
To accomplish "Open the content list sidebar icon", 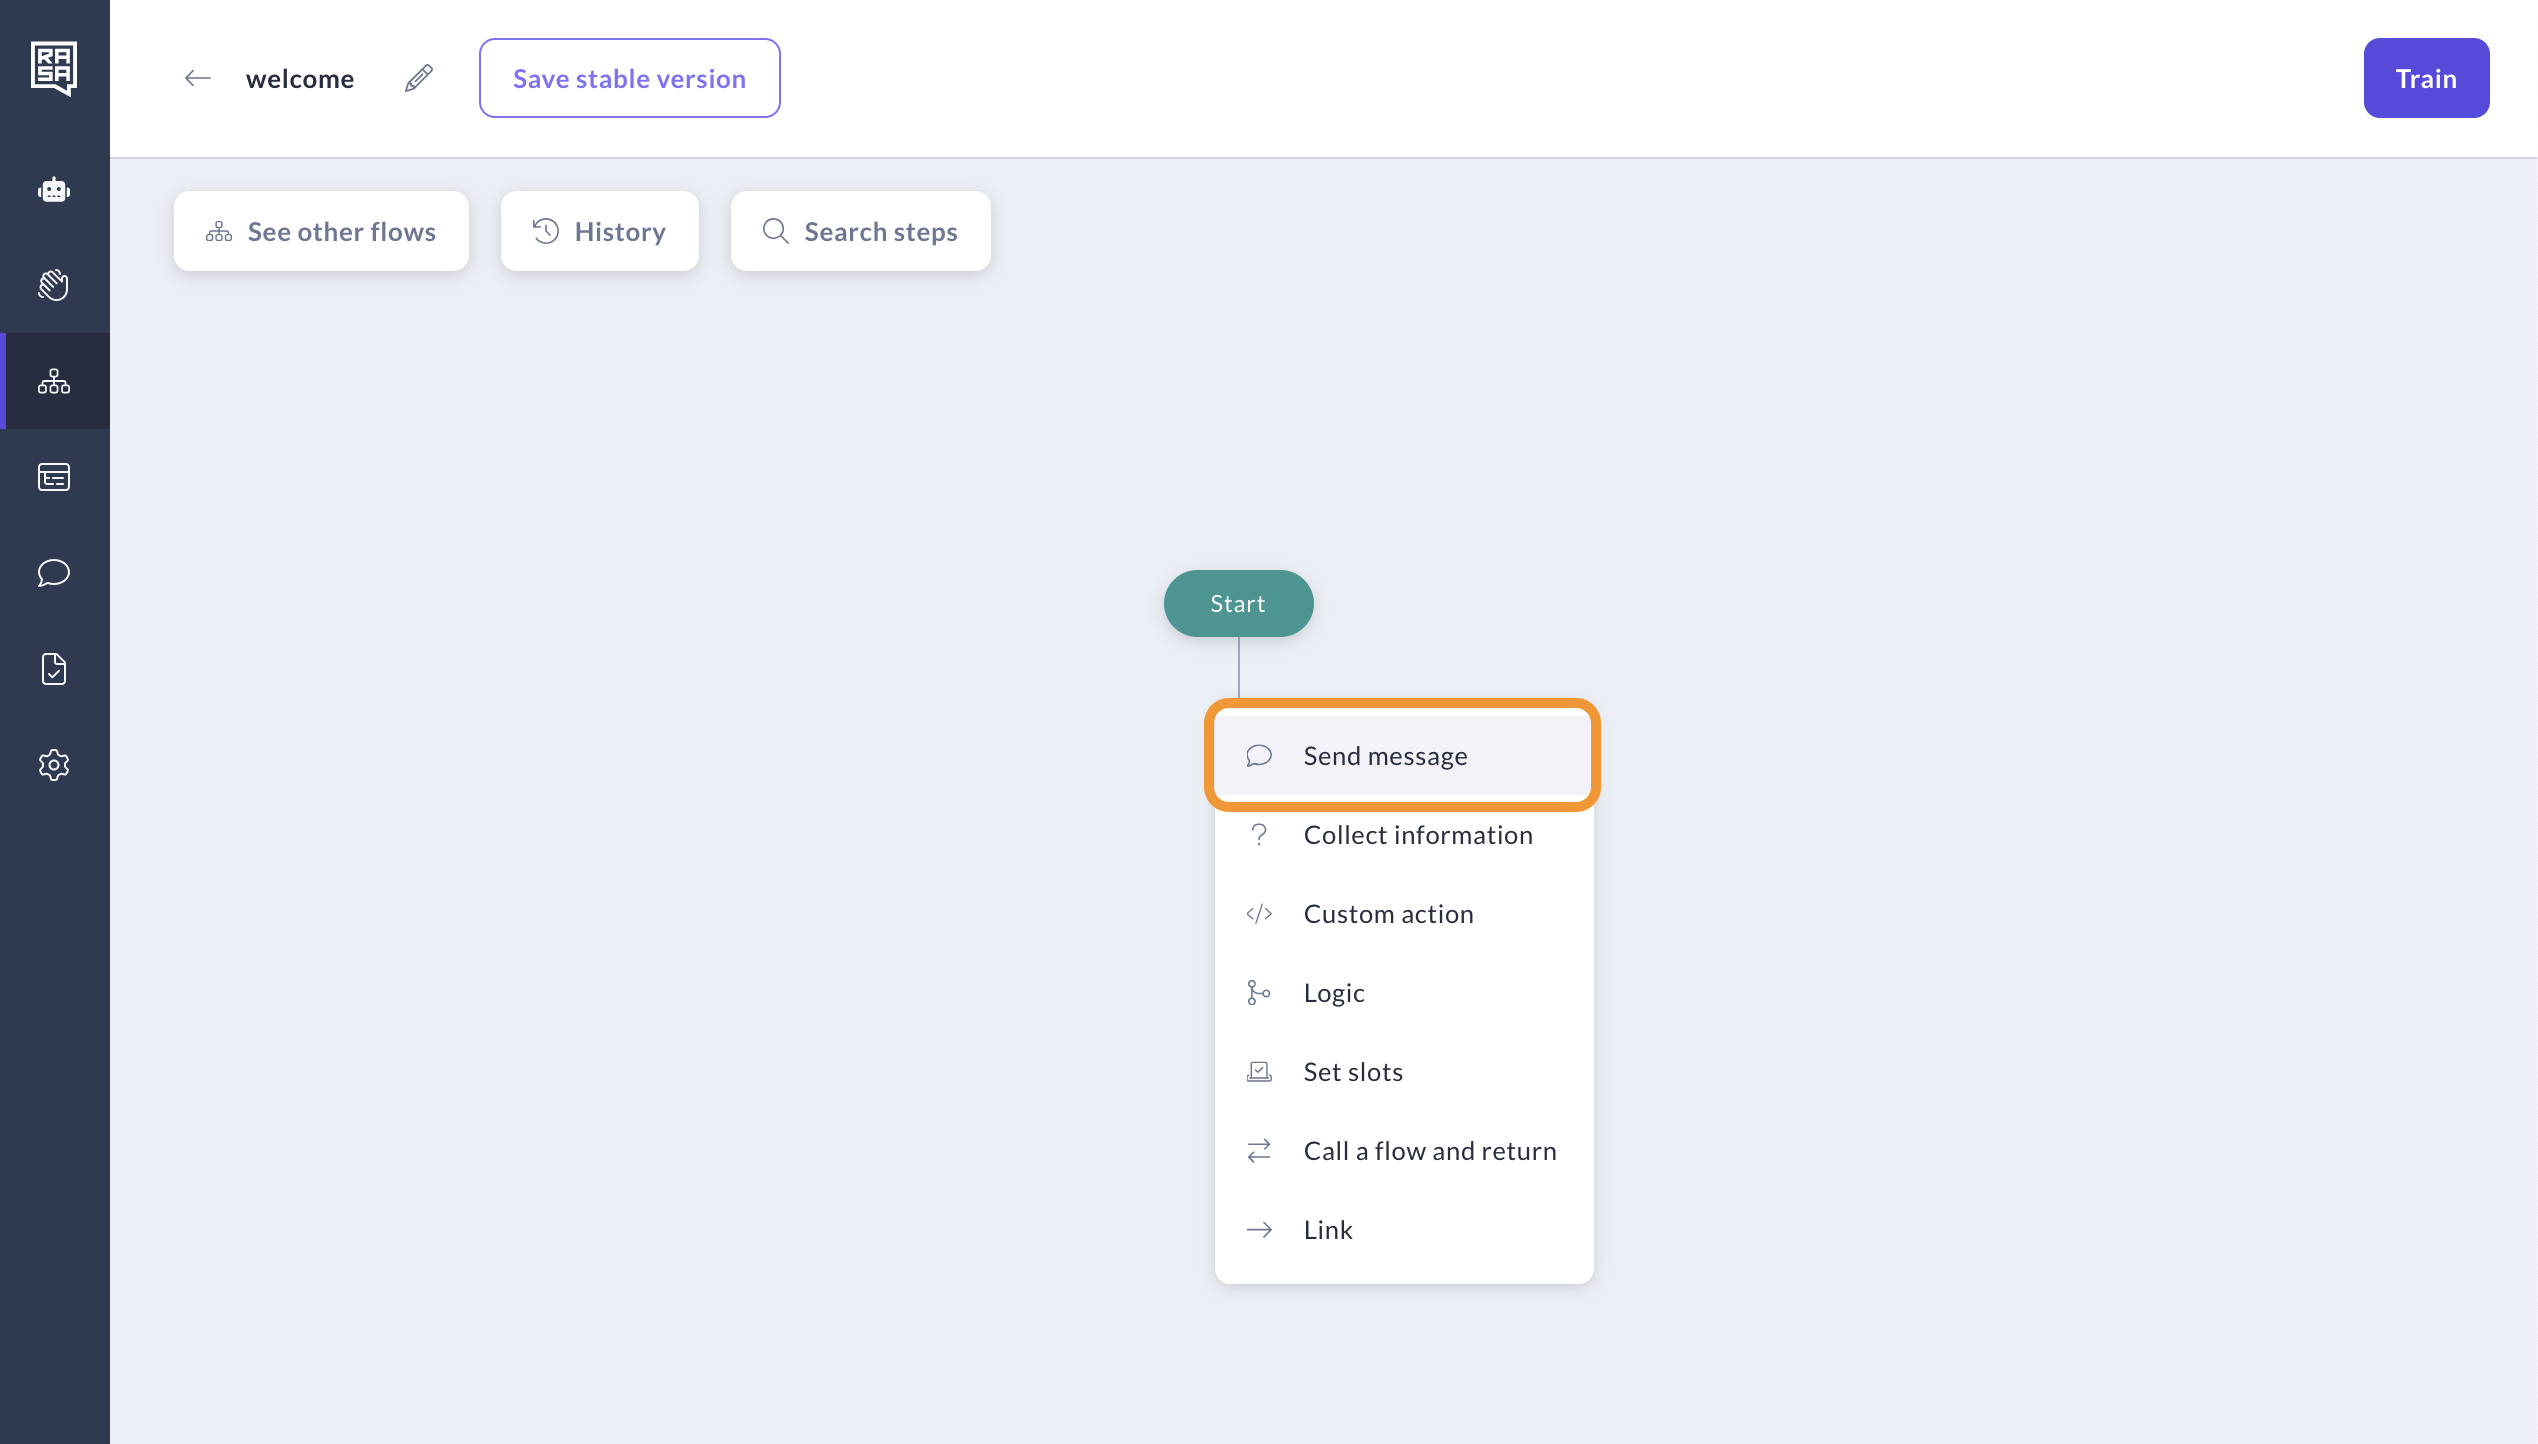I will 54,477.
